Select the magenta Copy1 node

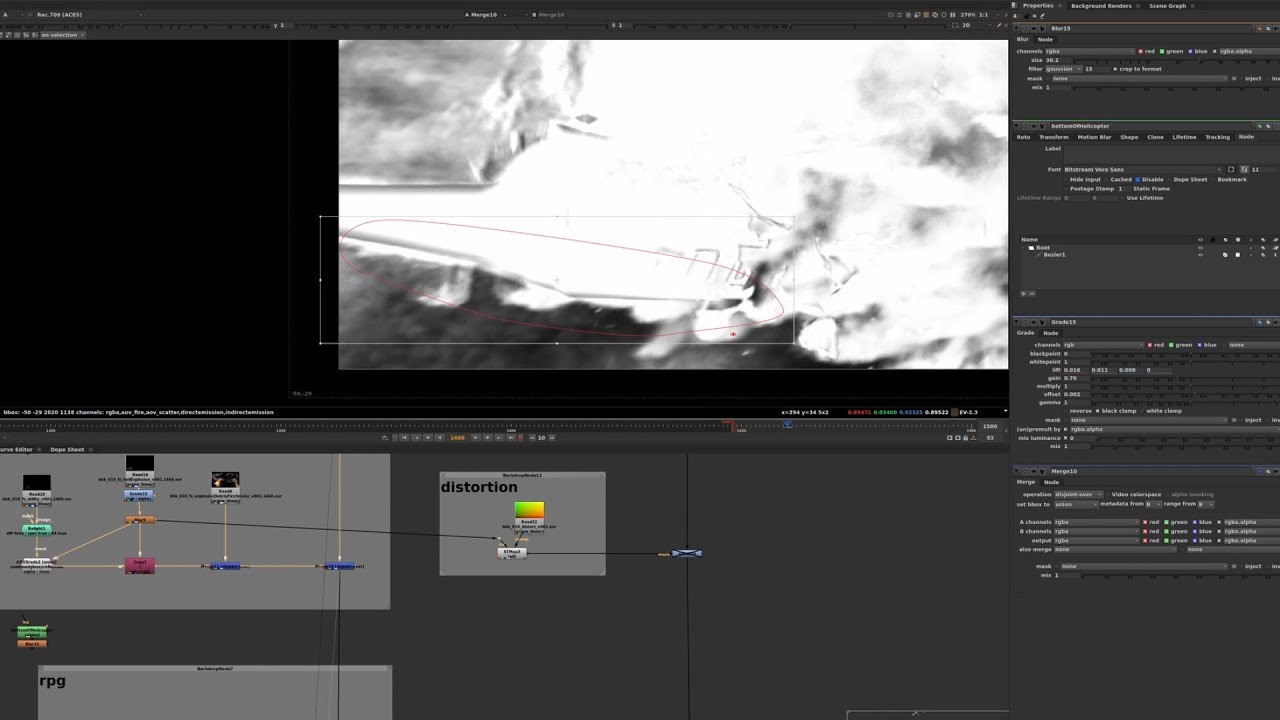(x=140, y=566)
